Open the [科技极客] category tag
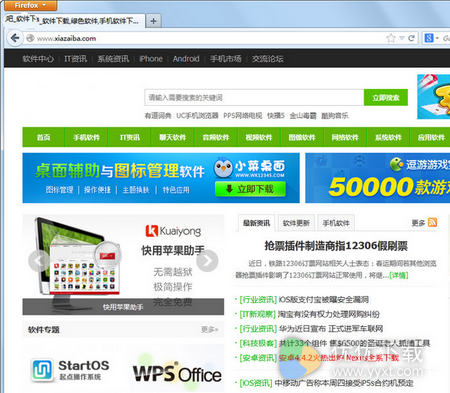This screenshot has height=393, width=450. click(x=258, y=343)
